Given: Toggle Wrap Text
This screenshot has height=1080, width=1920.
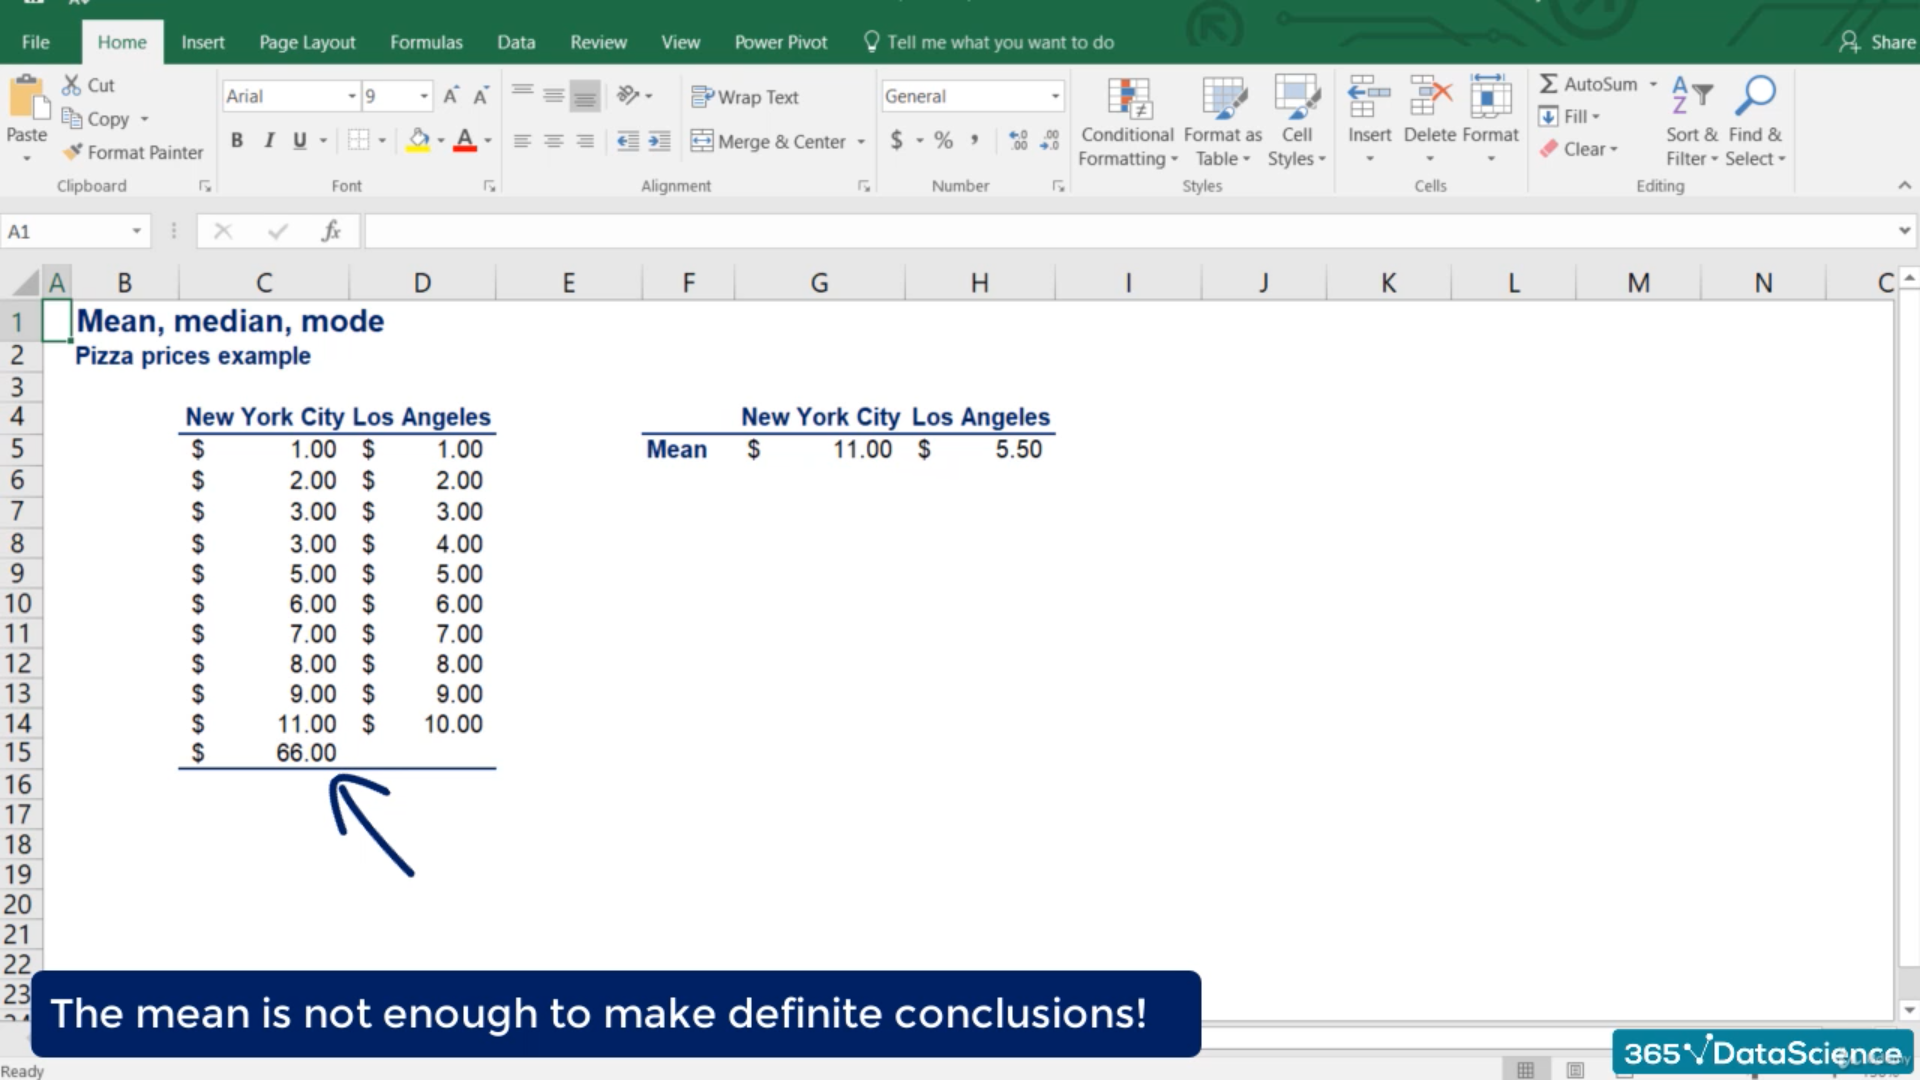Looking at the screenshot, I should [x=745, y=97].
